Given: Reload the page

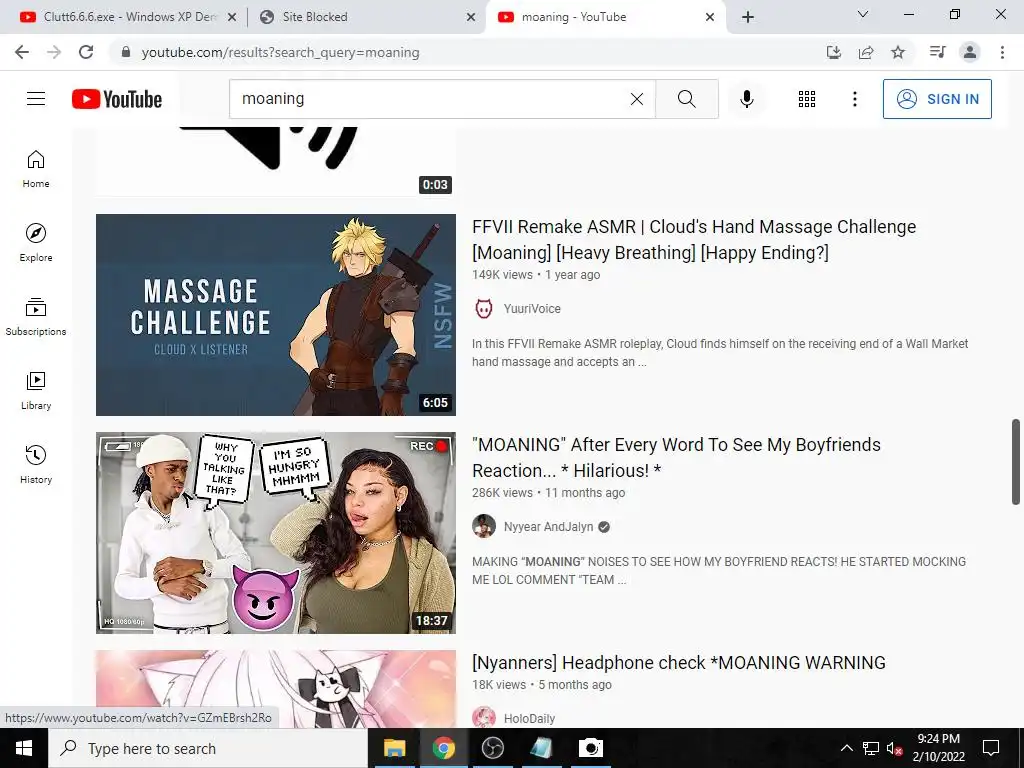Looking at the screenshot, I should click(x=86, y=52).
